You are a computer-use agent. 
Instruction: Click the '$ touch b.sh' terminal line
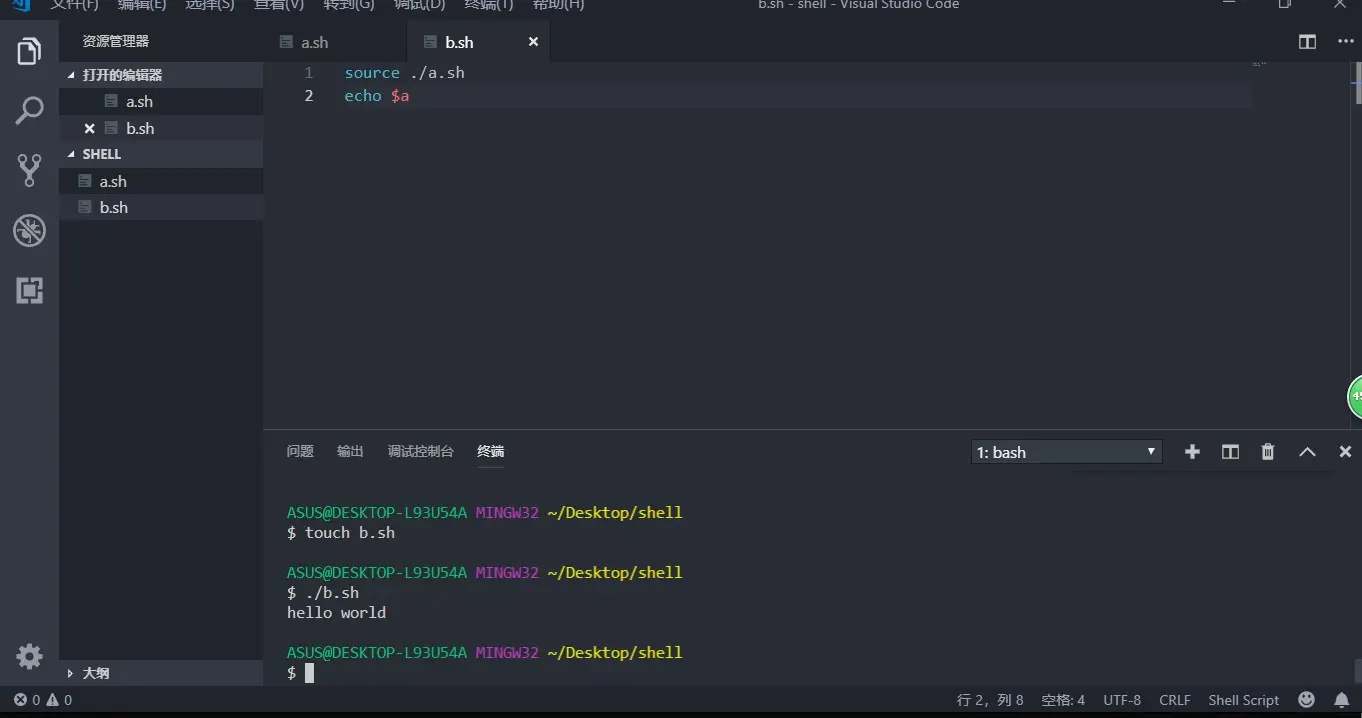coord(341,532)
